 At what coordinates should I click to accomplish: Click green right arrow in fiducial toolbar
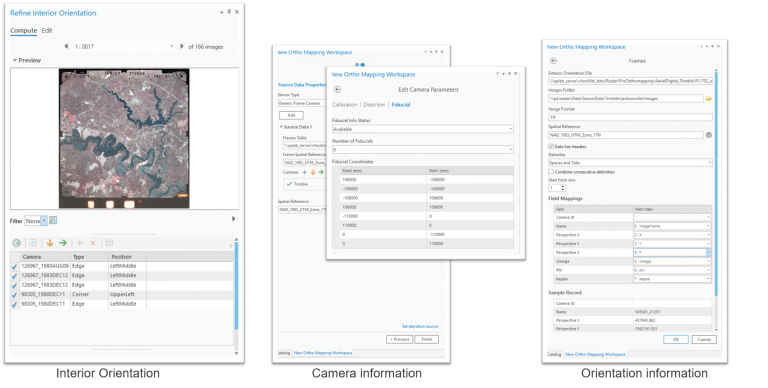click(x=63, y=243)
